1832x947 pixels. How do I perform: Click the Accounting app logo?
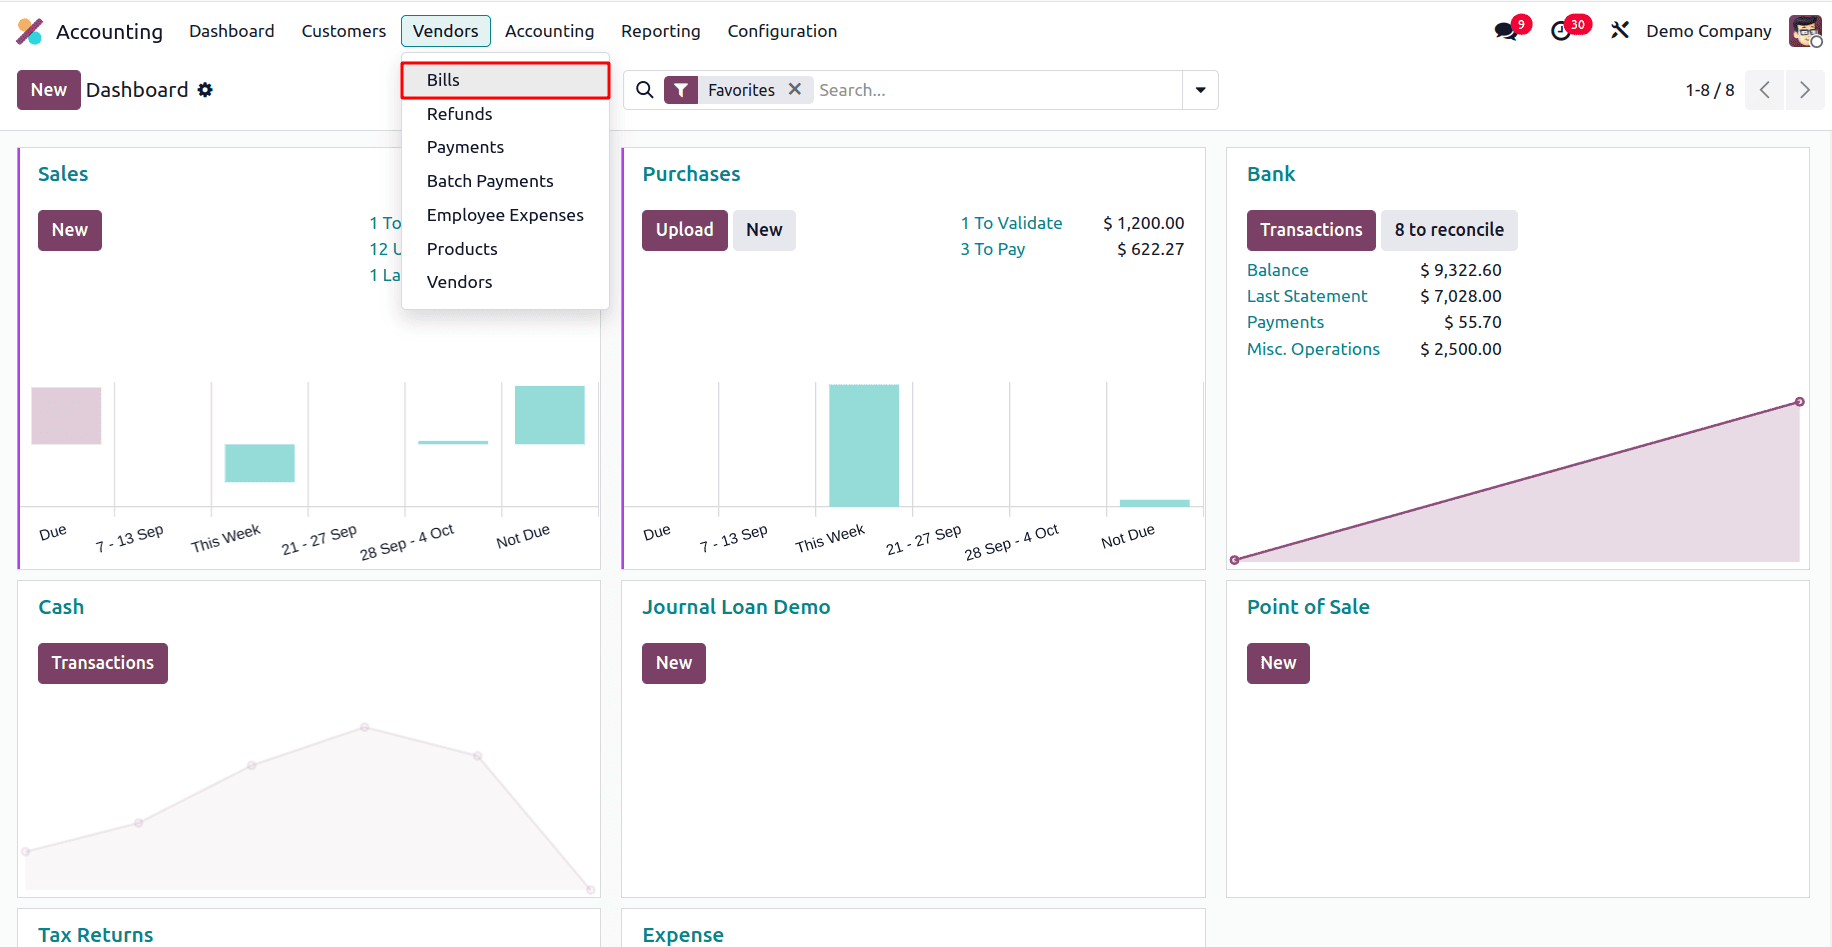30,31
